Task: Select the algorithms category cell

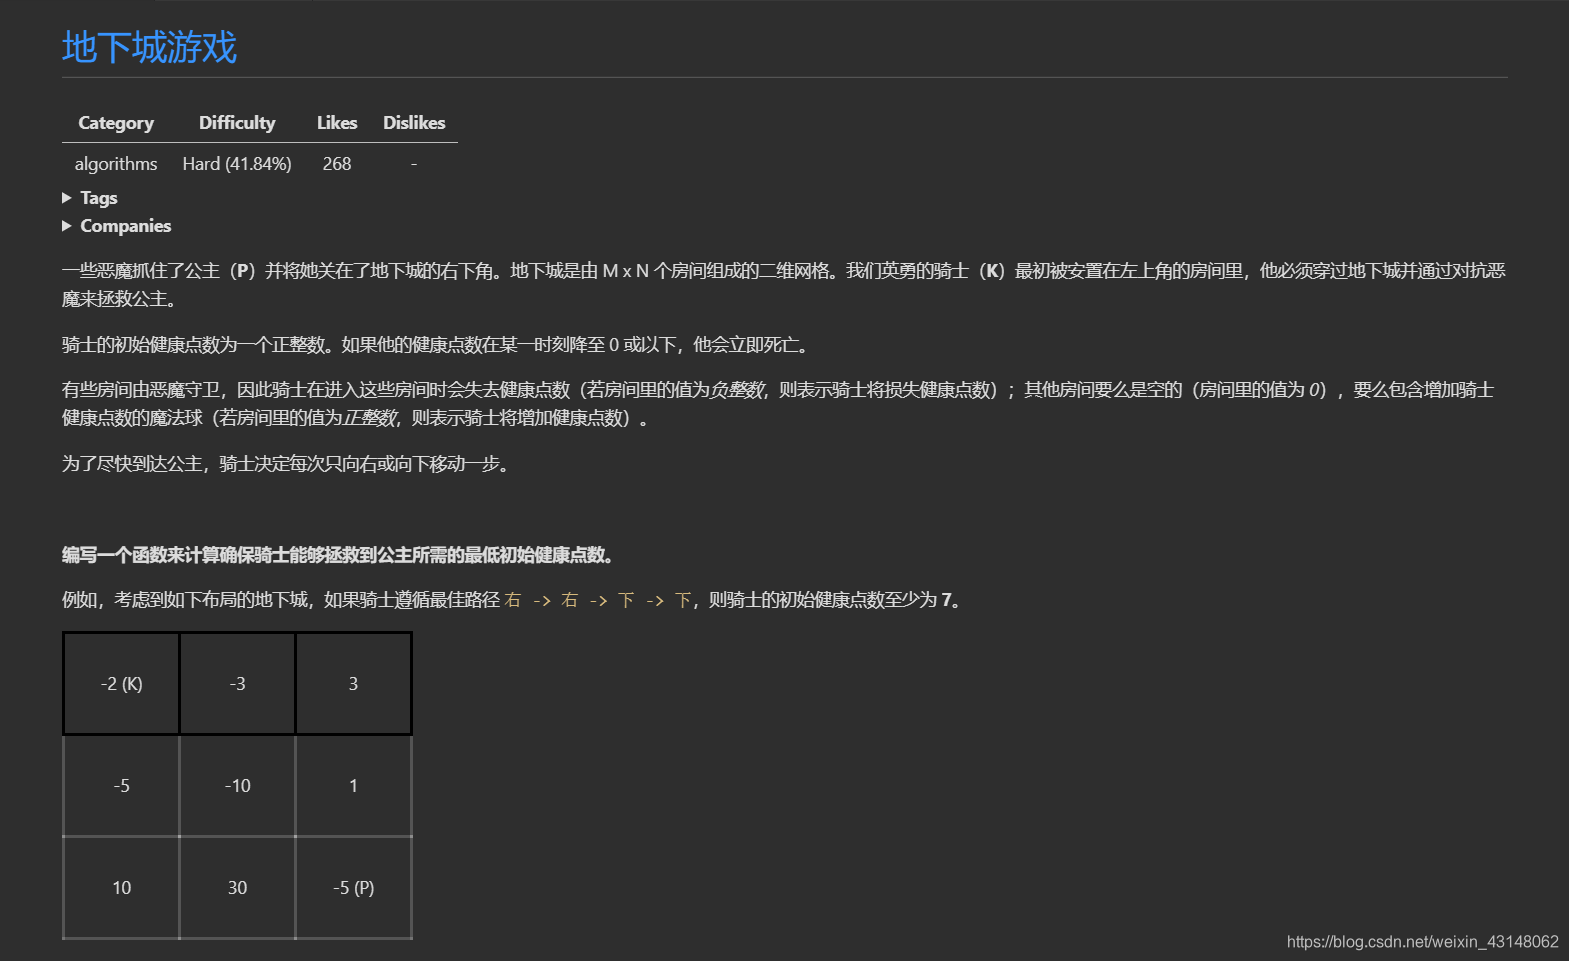Action: pos(116,163)
